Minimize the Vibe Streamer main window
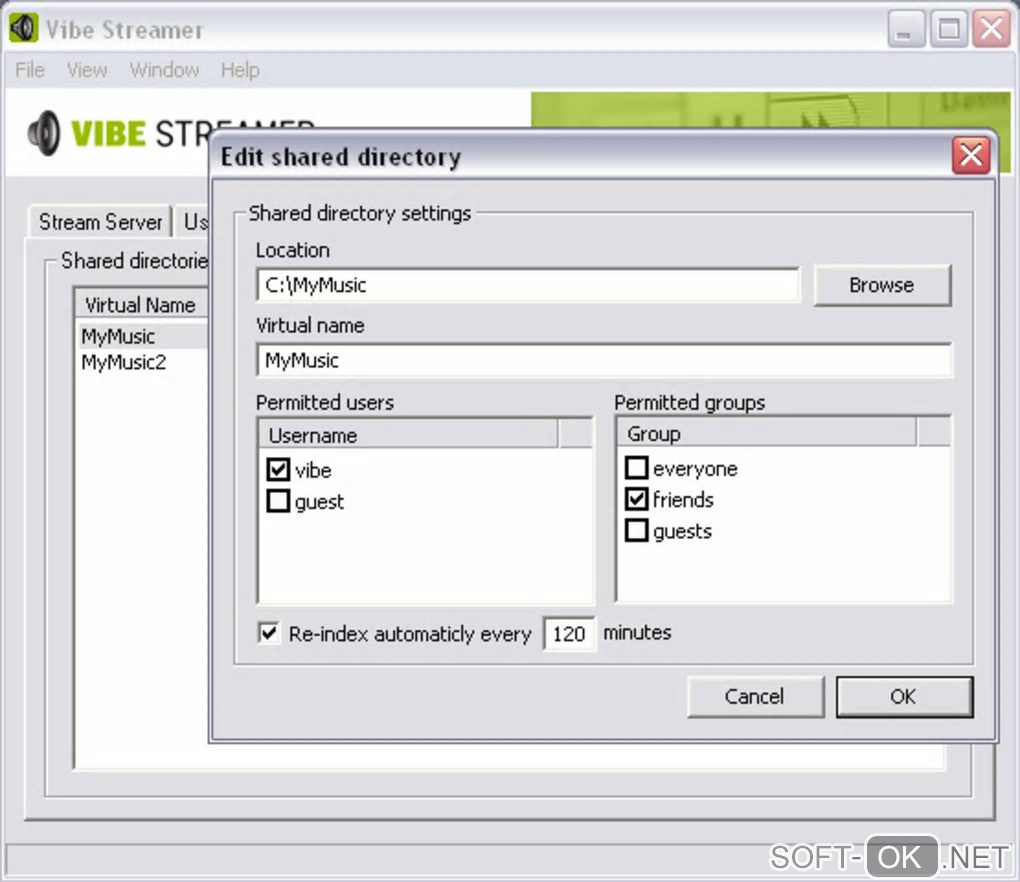This screenshot has height=882, width=1020. (906, 29)
